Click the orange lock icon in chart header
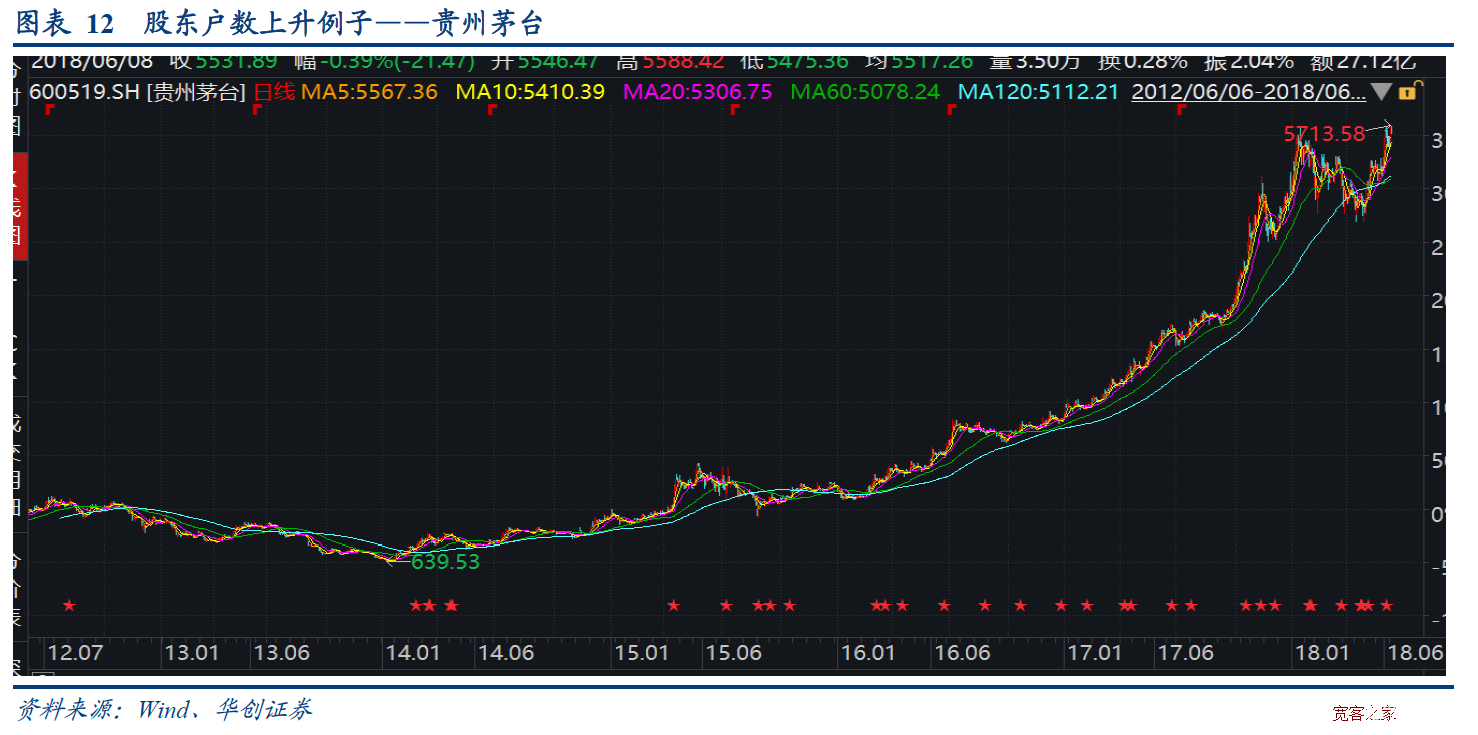 tap(1407, 92)
